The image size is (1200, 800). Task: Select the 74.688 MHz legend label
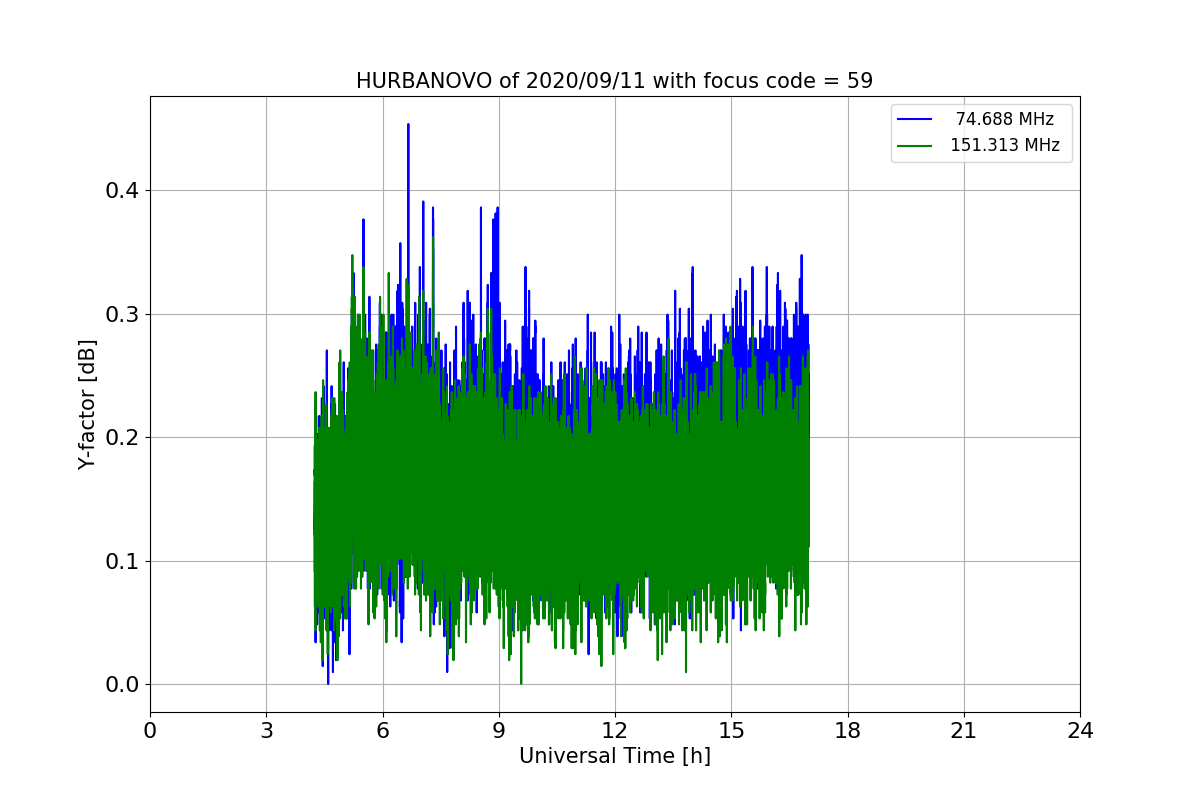(x=1004, y=119)
